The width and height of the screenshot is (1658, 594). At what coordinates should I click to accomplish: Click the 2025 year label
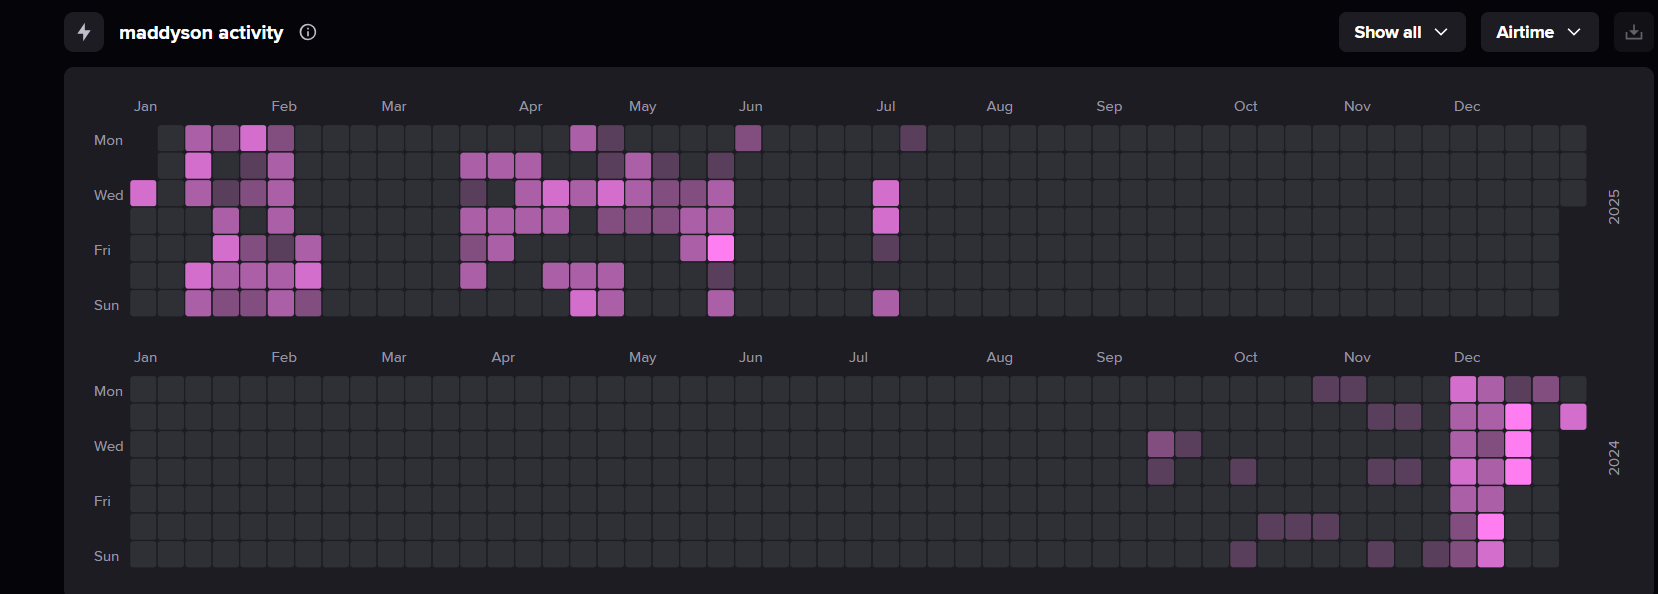point(1613,206)
